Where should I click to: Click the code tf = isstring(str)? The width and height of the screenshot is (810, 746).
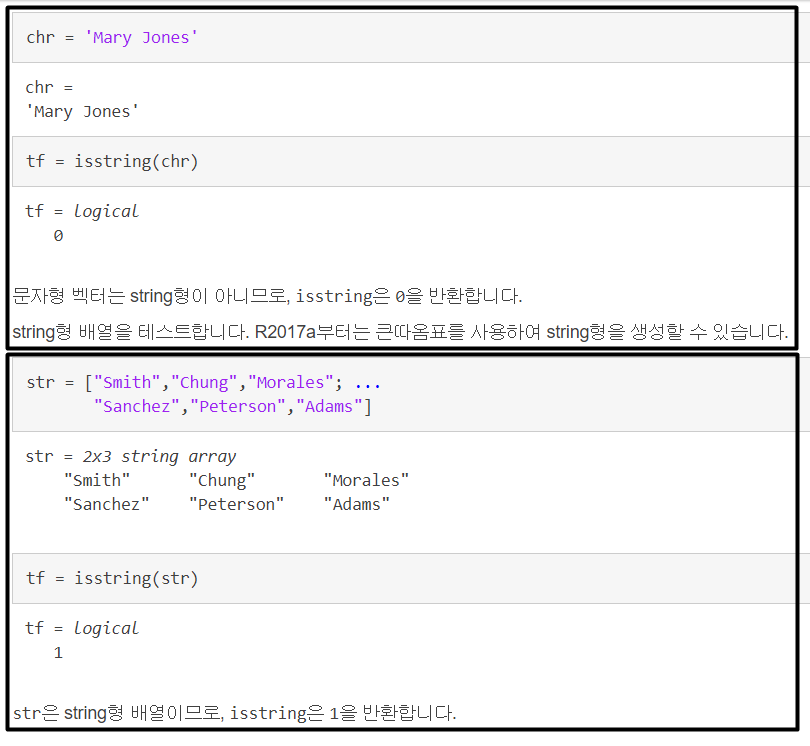112,578
